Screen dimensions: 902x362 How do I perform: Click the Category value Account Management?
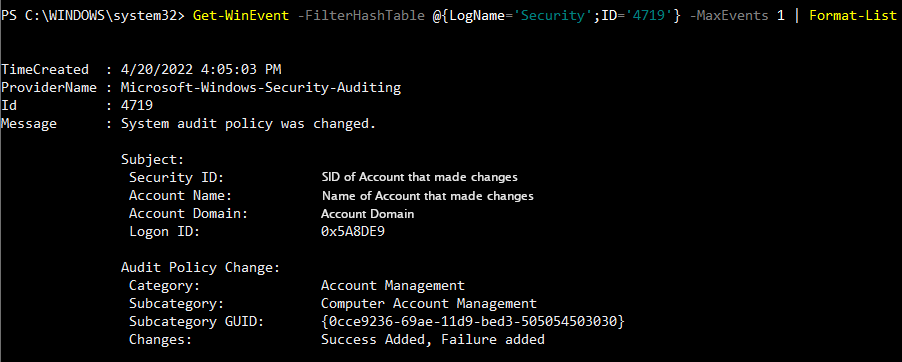[393, 285]
